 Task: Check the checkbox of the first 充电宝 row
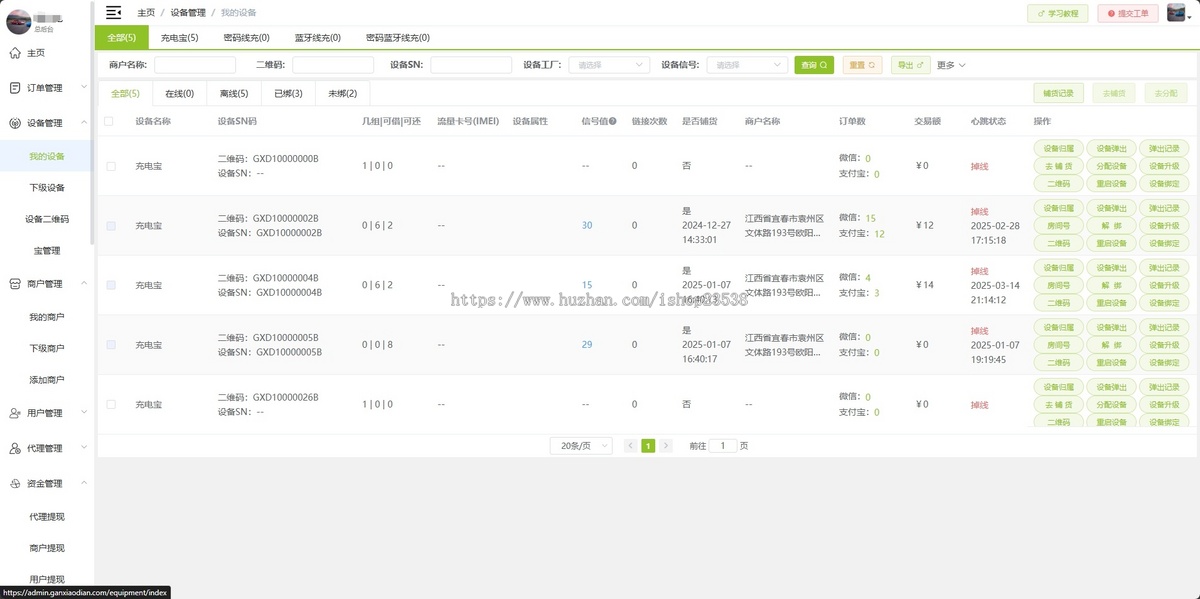click(x=110, y=165)
